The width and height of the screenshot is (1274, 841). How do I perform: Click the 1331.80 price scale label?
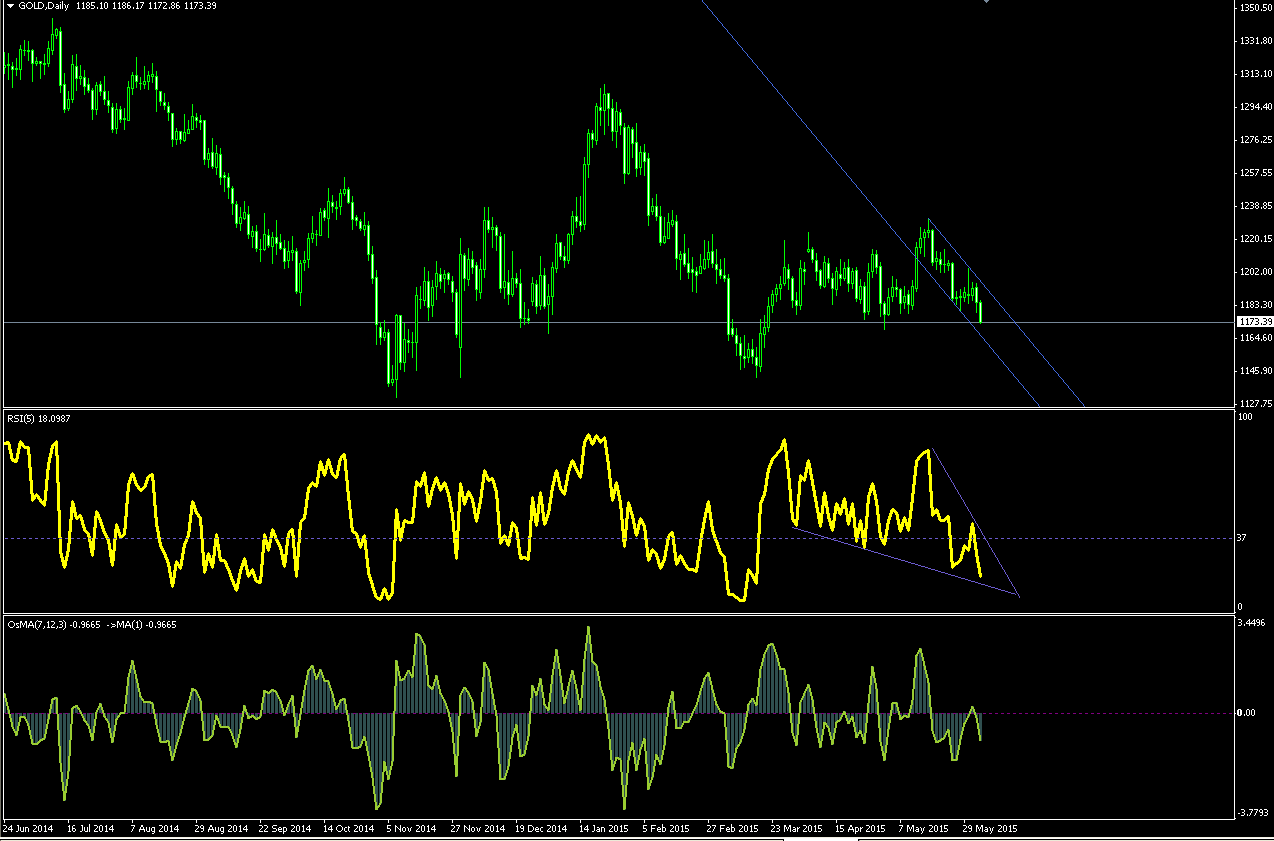(1255, 41)
